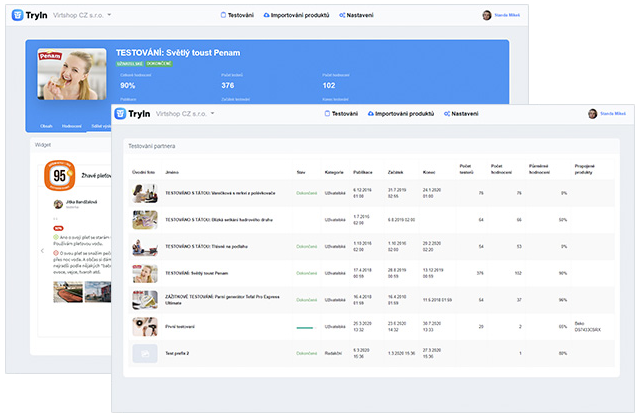Open thumbnail of the Světlý toust Penam row
Image resolution: width=640 pixels, height=419 pixels.
tap(145, 273)
